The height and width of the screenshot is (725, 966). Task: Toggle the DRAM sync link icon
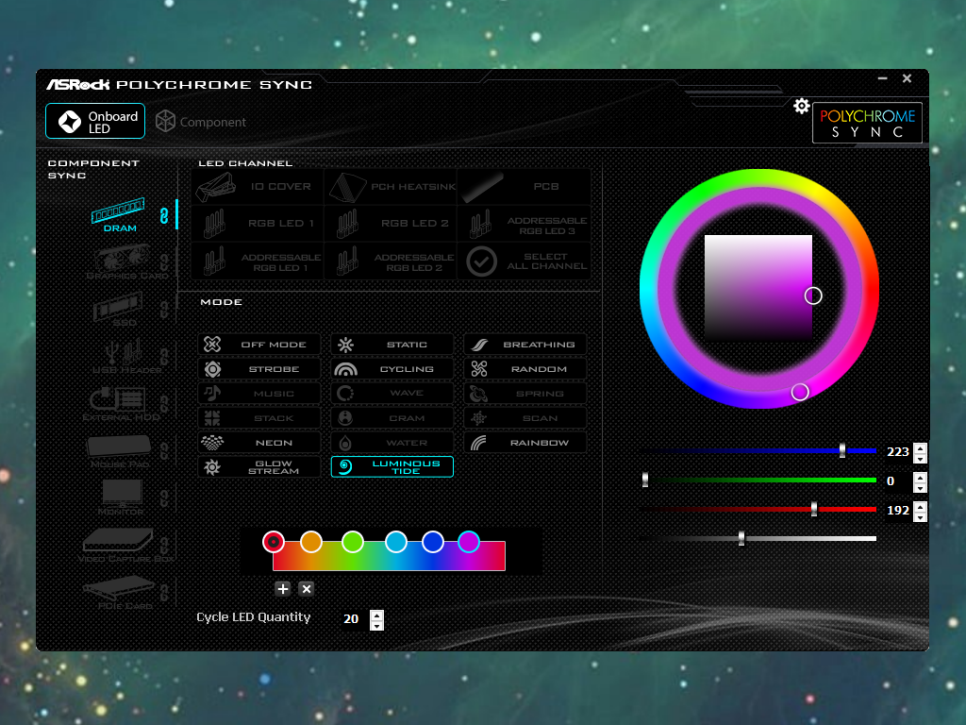point(164,216)
